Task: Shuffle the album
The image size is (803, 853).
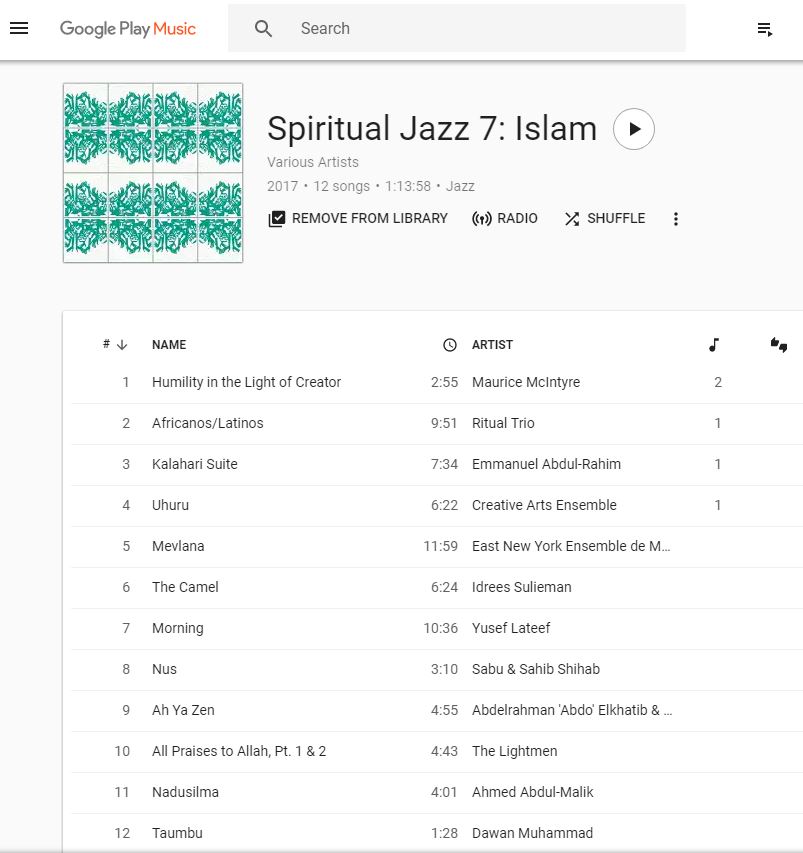Action: click(x=604, y=219)
